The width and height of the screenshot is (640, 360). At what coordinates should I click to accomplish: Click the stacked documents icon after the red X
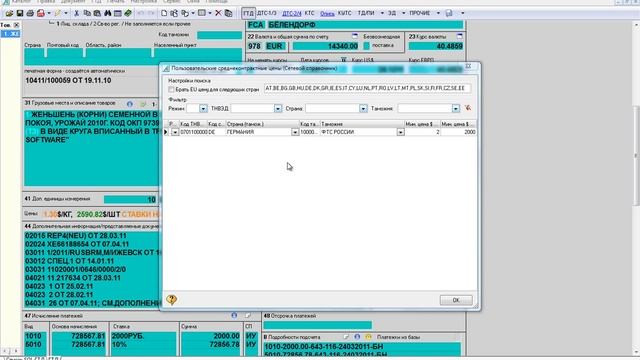(x=229, y=13)
